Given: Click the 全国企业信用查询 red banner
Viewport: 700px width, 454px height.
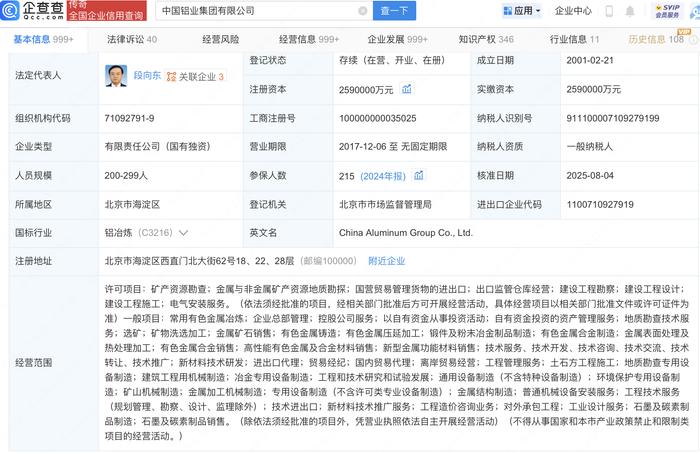Looking at the screenshot, I should pos(107,11).
